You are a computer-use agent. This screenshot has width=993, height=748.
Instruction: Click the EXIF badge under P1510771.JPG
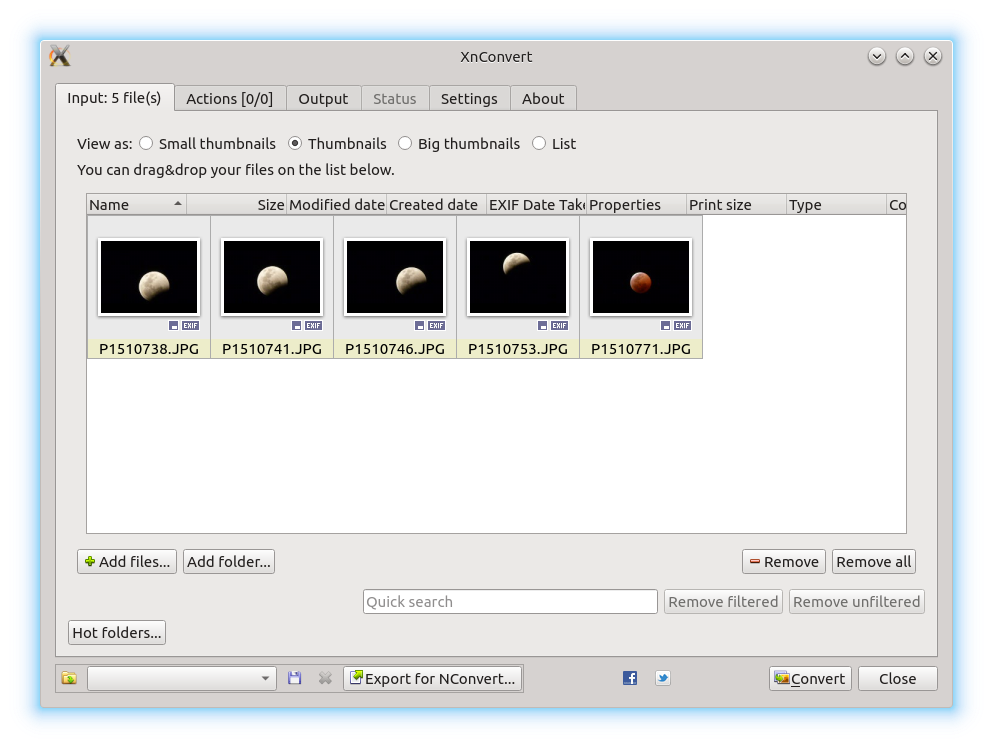click(682, 326)
